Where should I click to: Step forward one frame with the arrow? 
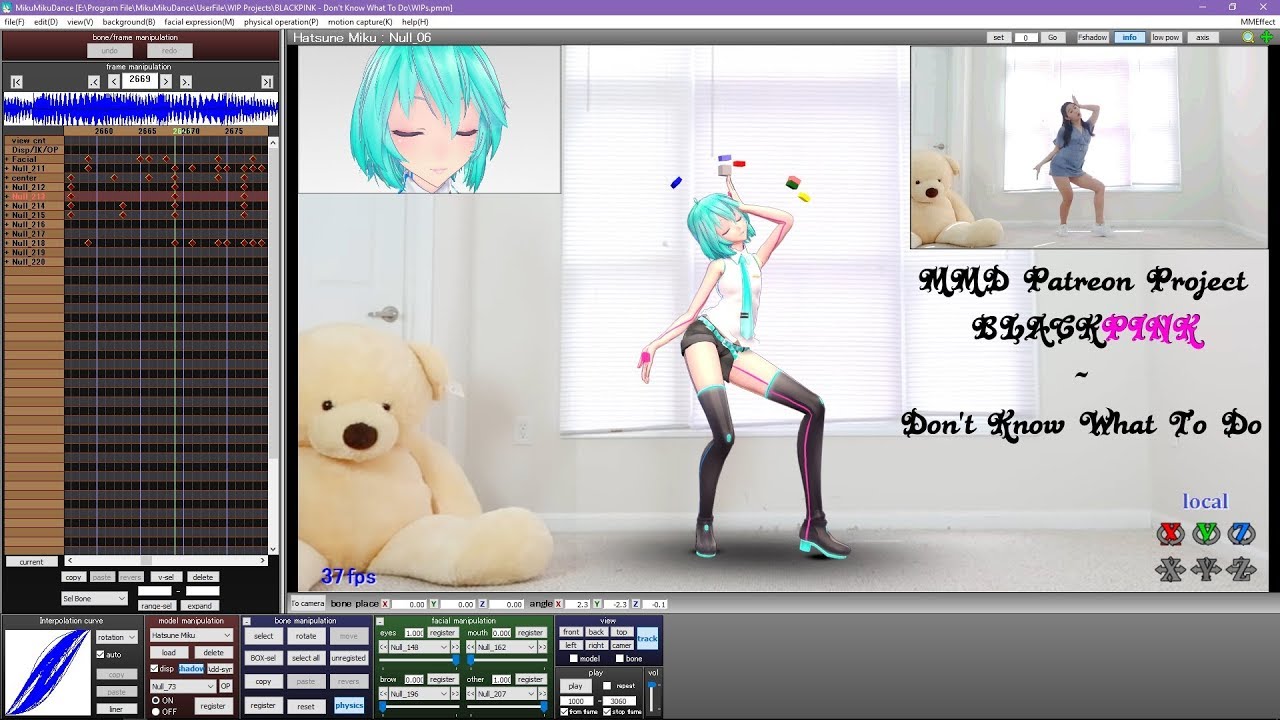click(x=166, y=81)
